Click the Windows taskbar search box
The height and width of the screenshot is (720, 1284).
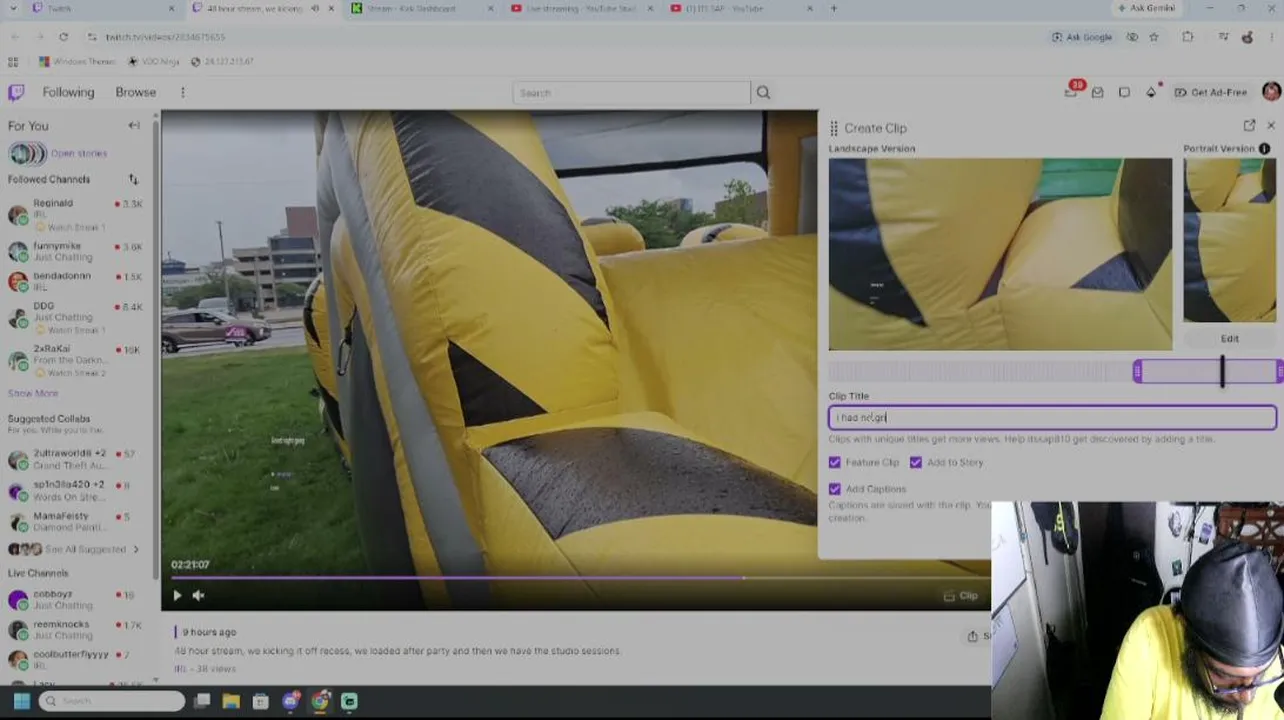click(112, 701)
